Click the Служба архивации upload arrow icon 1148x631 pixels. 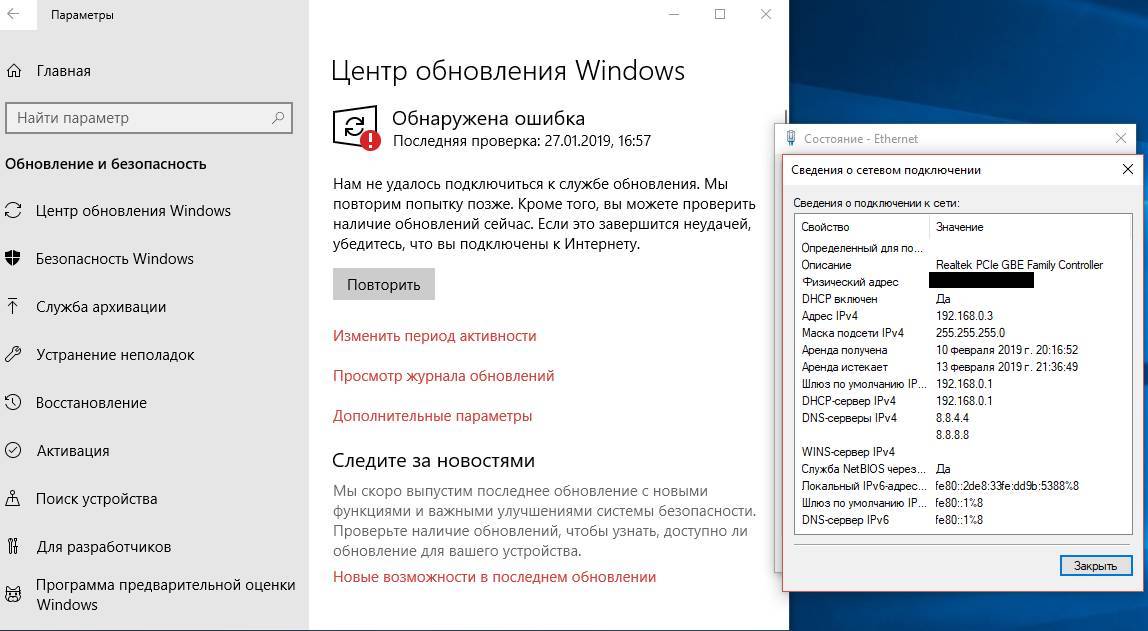[x=13, y=307]
